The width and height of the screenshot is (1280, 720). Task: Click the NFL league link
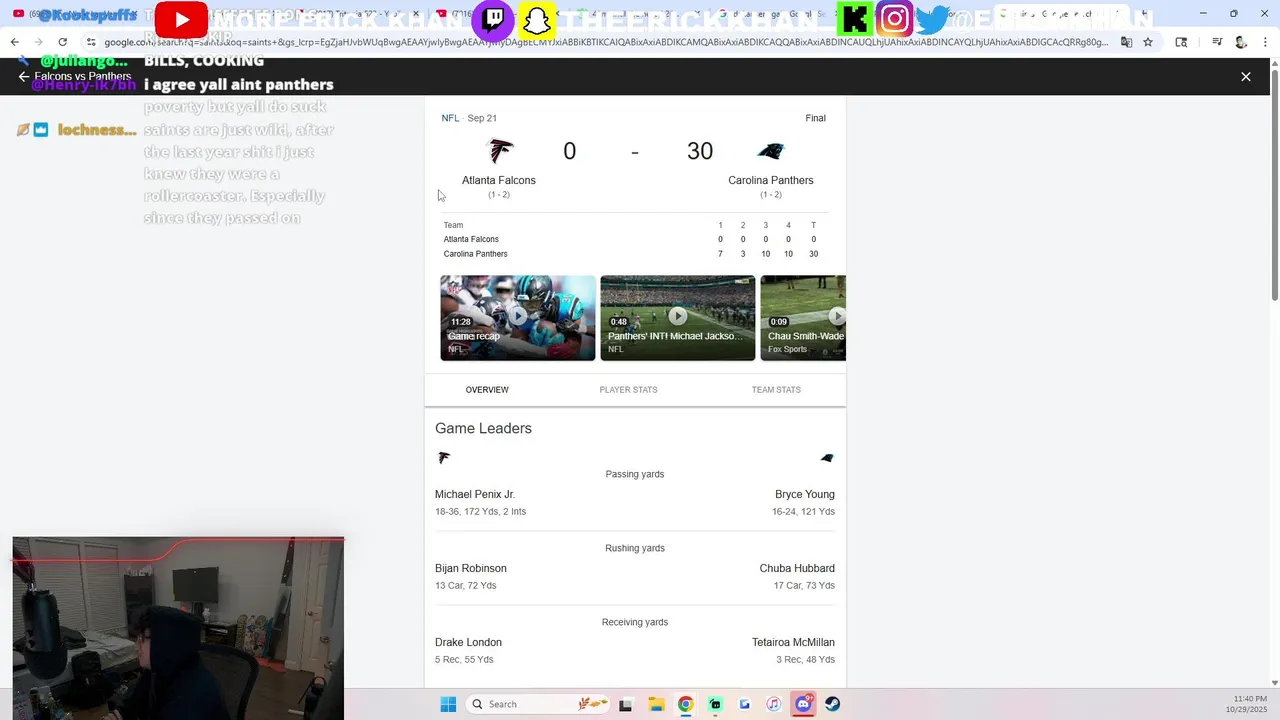click(450, 118)
